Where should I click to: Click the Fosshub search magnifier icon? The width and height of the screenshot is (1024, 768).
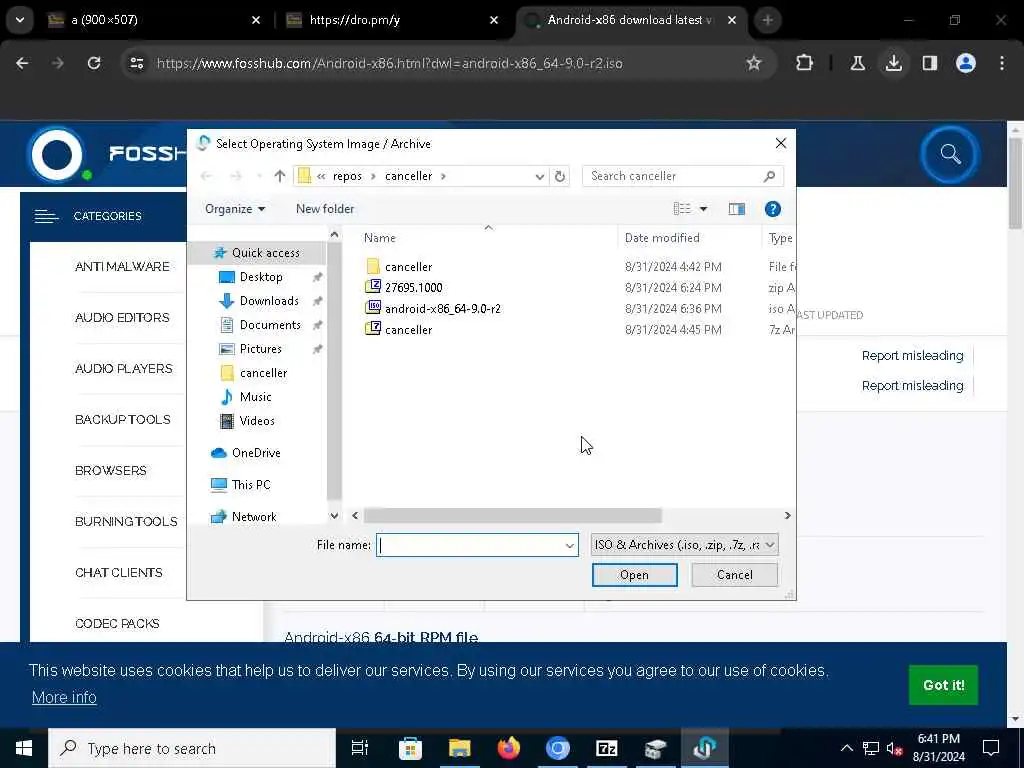coord(950,155)
